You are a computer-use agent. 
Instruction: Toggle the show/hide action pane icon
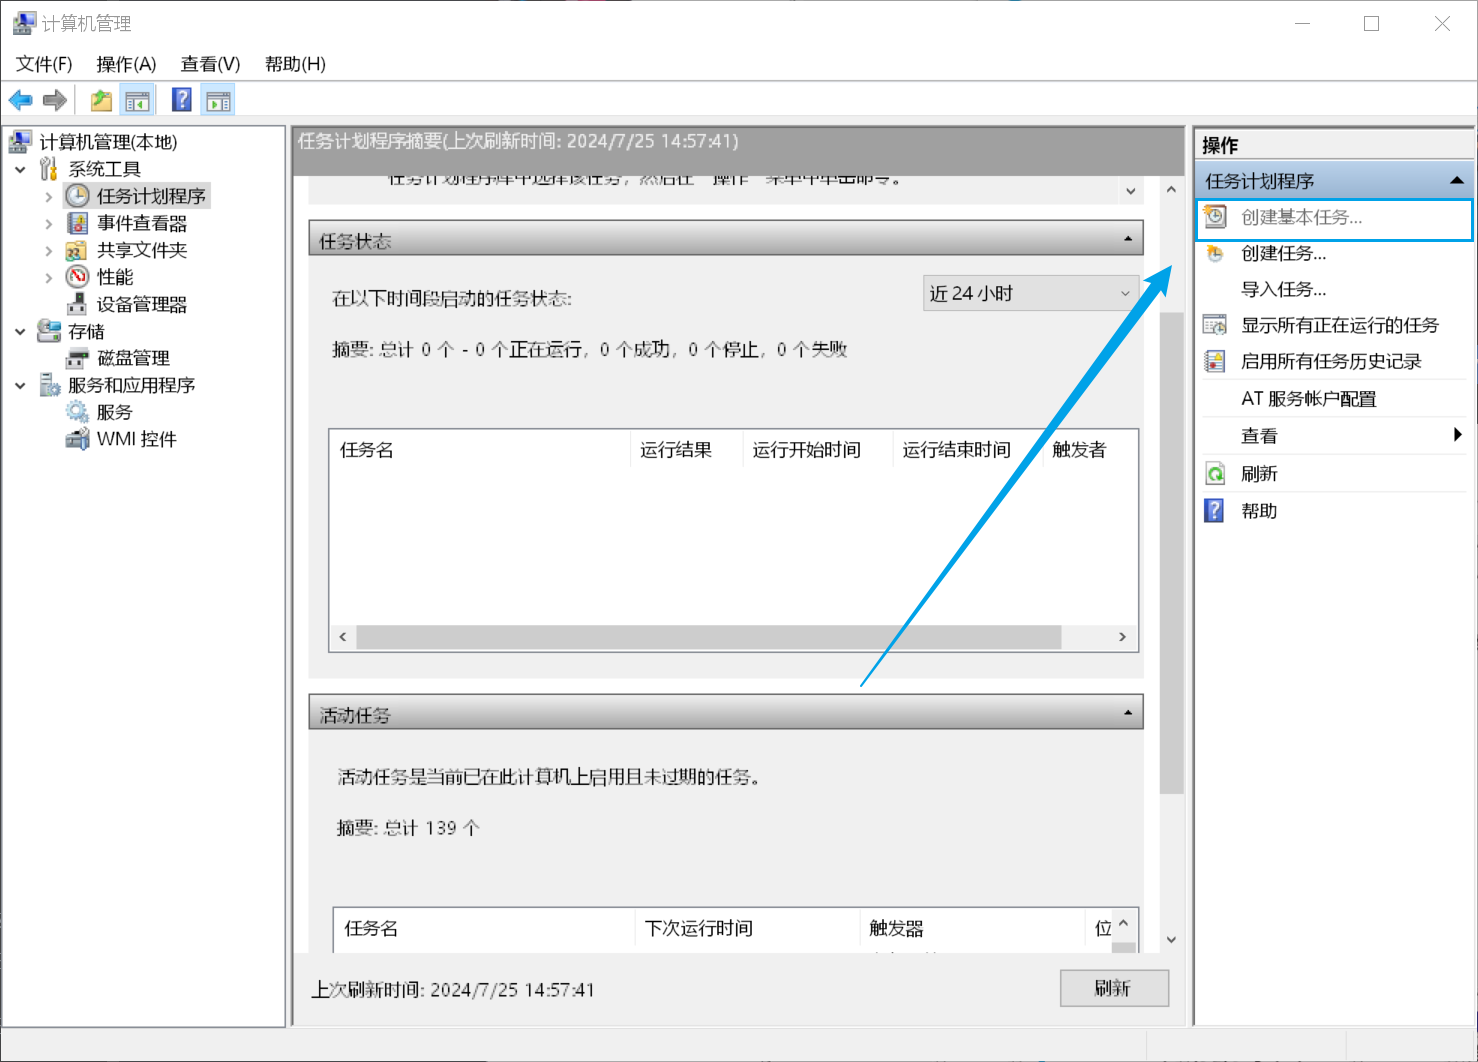[x=218, y=100]
